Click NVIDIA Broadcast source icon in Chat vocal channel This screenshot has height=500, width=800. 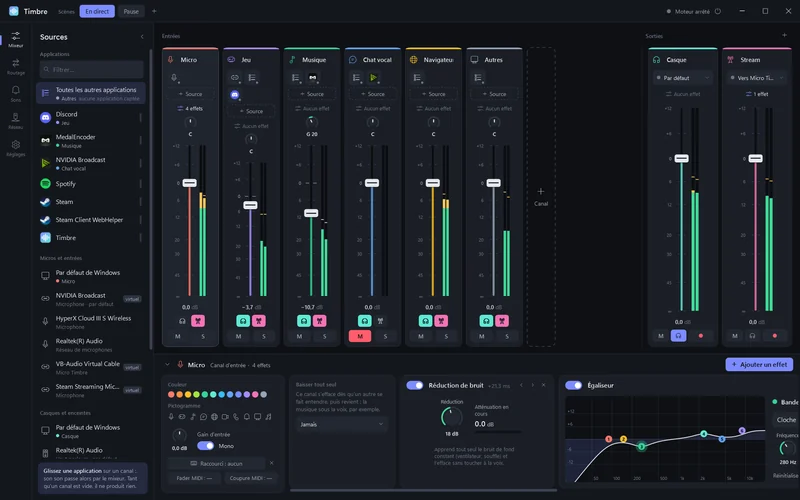(373, 78)
